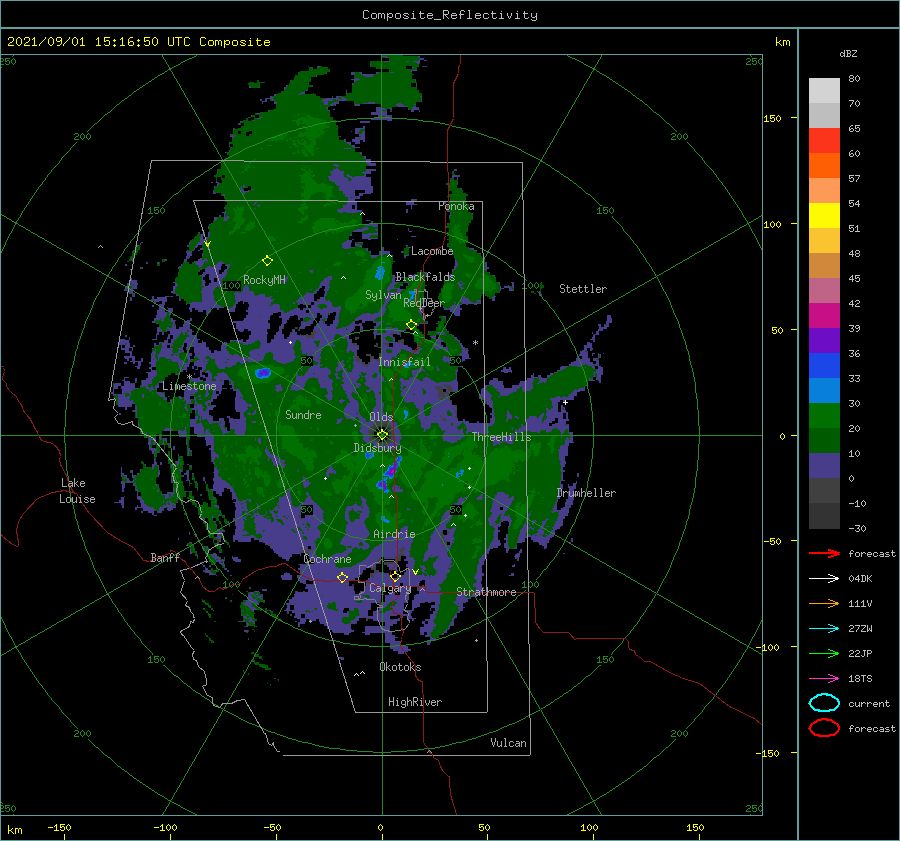
Task: Click the yellow diamond marker below RedDeer
Action: pos(411,325)
